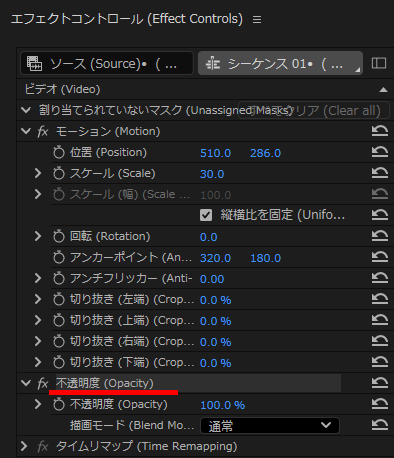Viewport: 394px width, 458px height.
Task: Toggle the timeline view panel icon
Action: (x=379, y=63)
